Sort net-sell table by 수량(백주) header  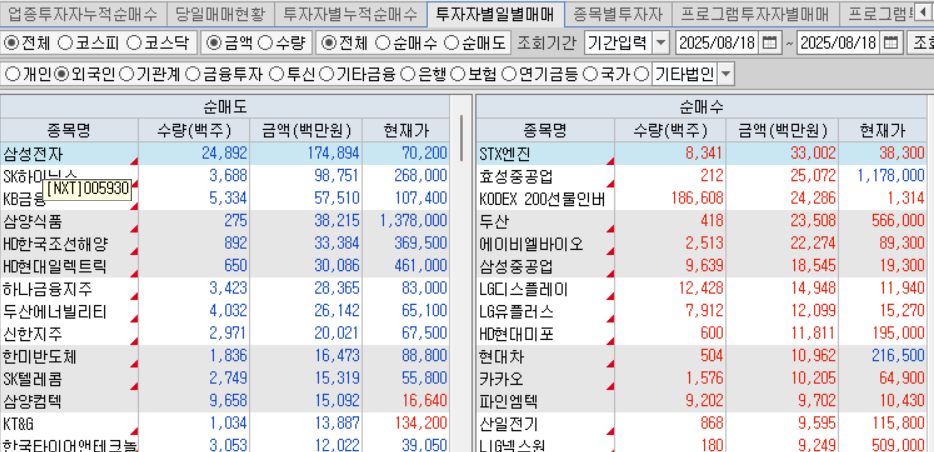coord(194,130)
